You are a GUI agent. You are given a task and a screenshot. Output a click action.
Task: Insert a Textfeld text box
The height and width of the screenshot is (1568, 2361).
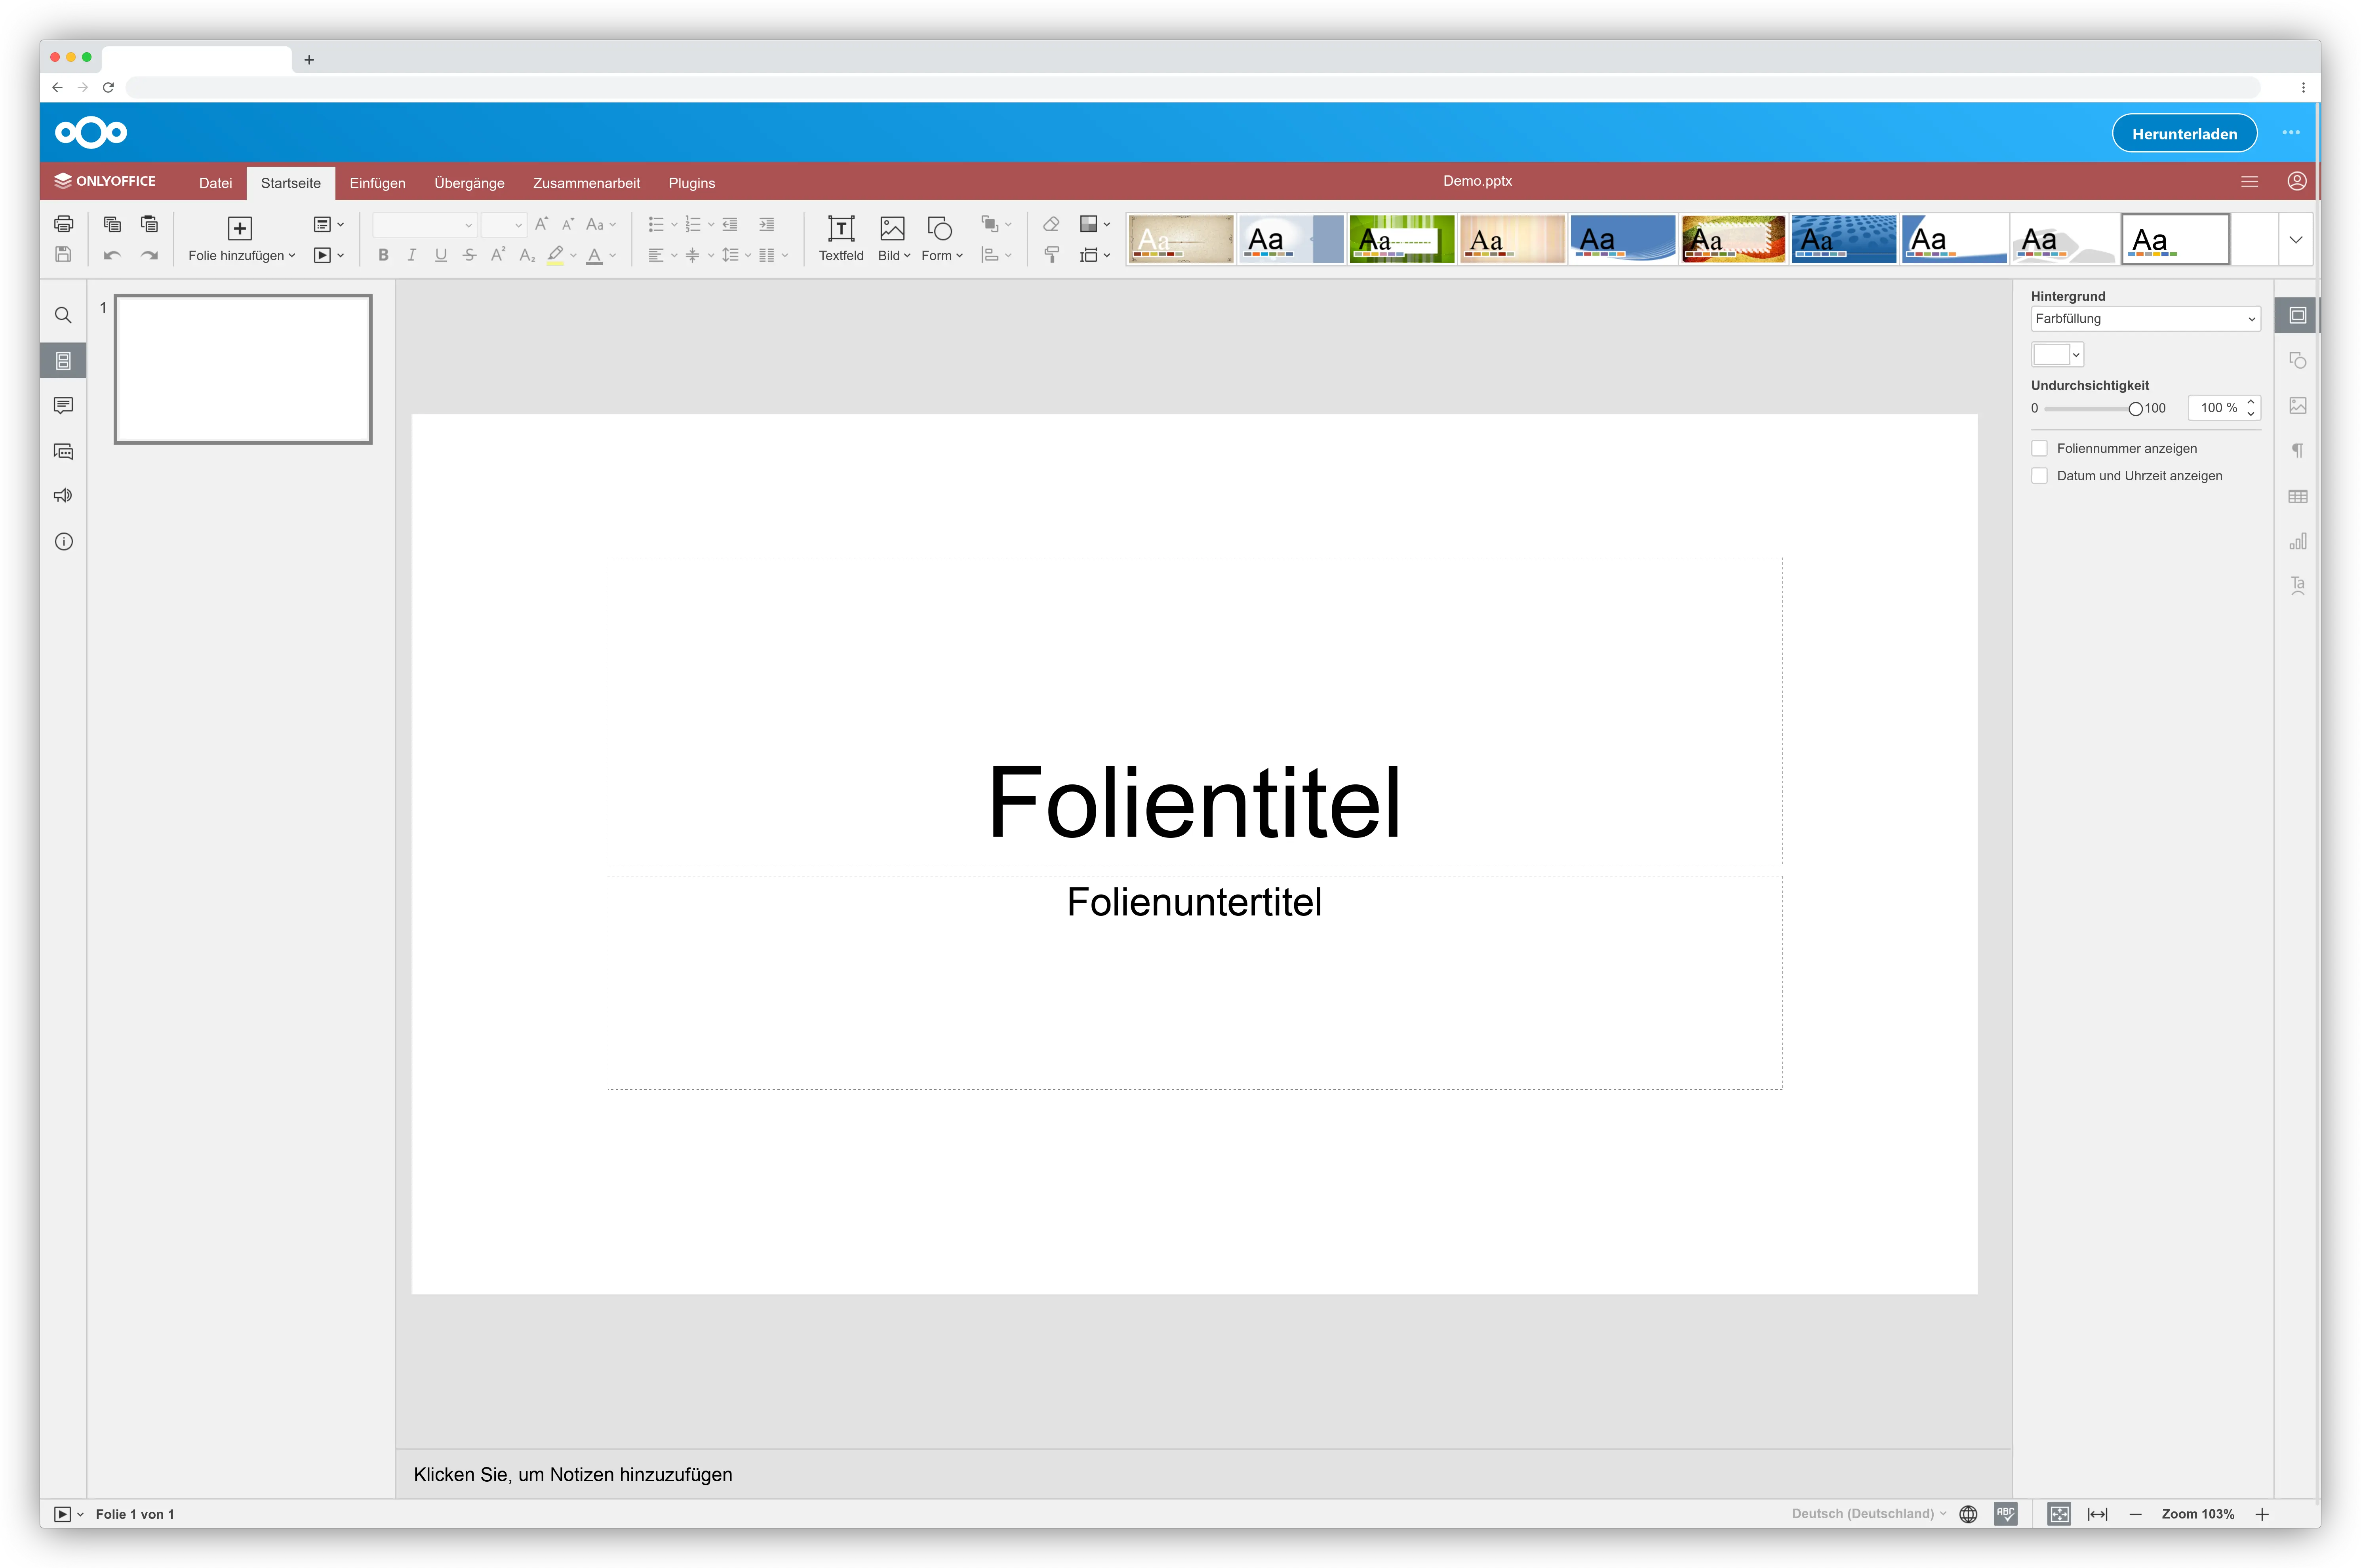coord(841,239)
